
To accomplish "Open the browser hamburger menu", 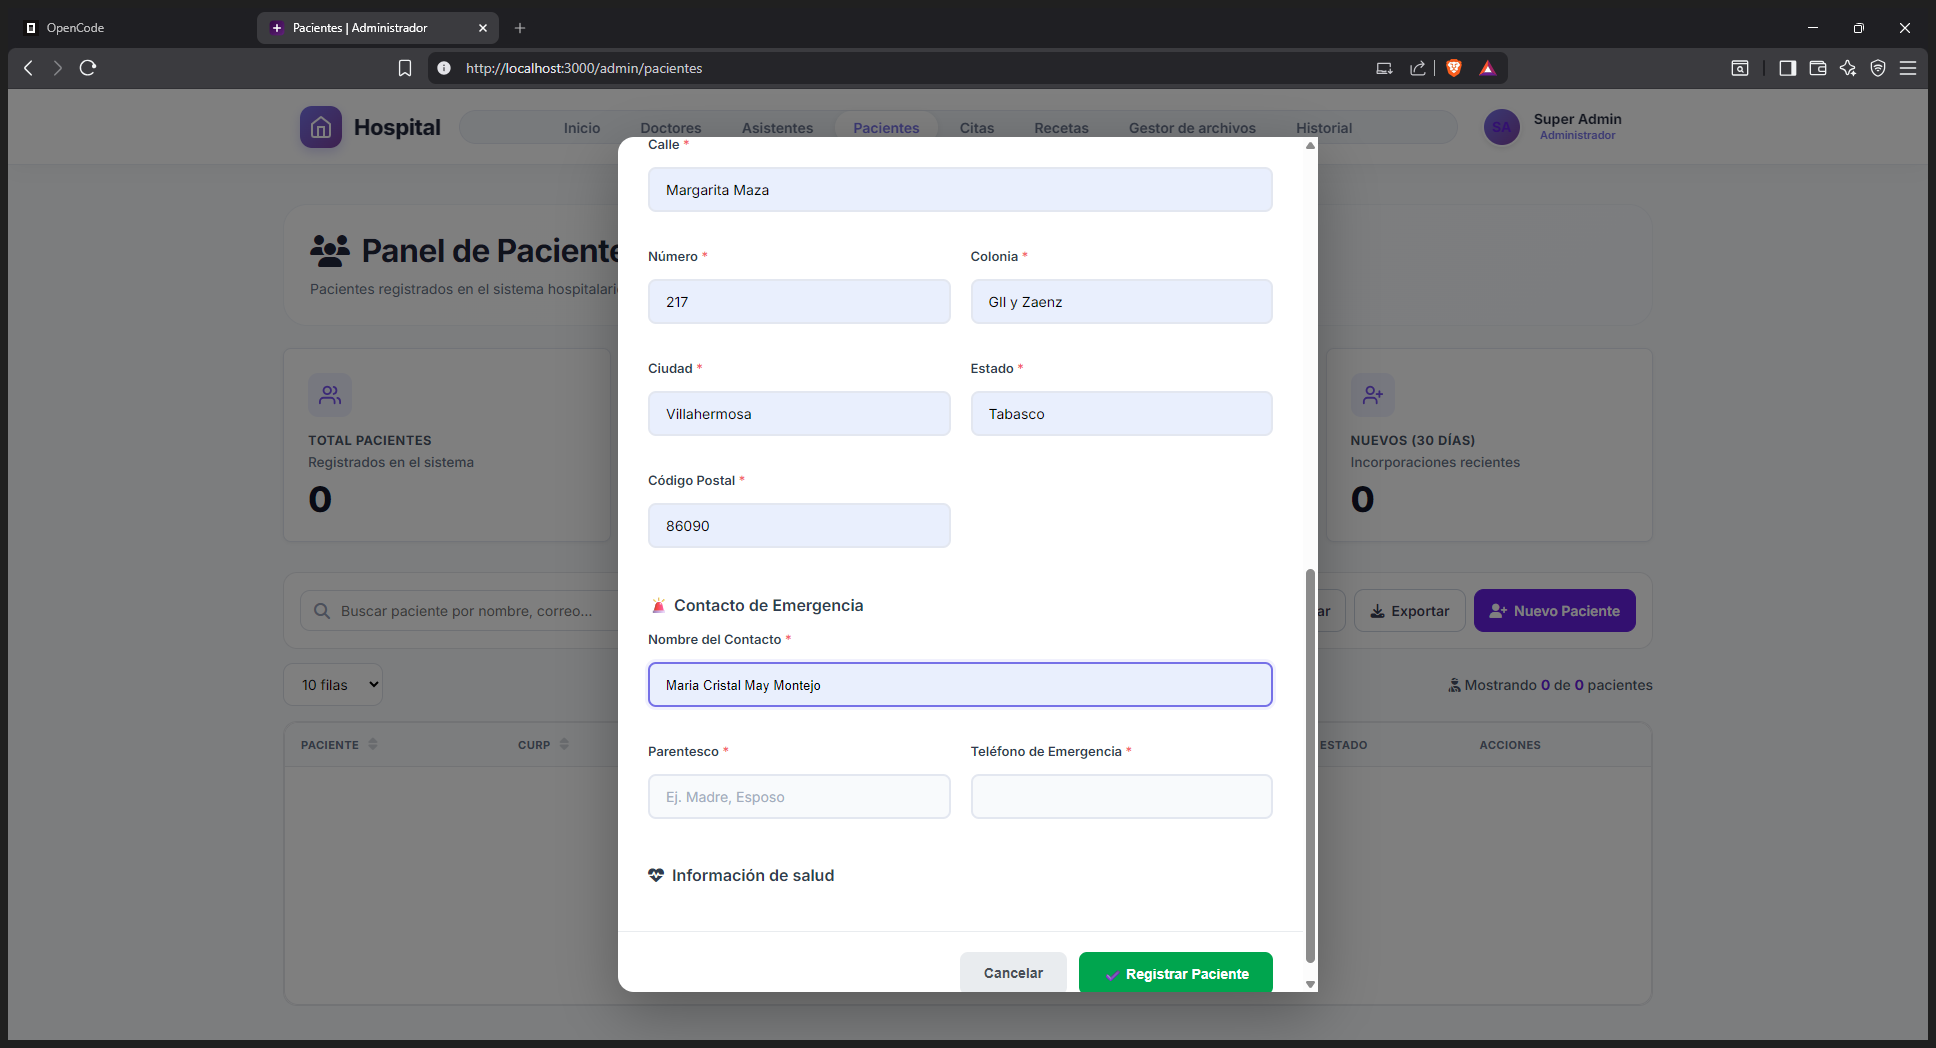I will (1908, 68).
